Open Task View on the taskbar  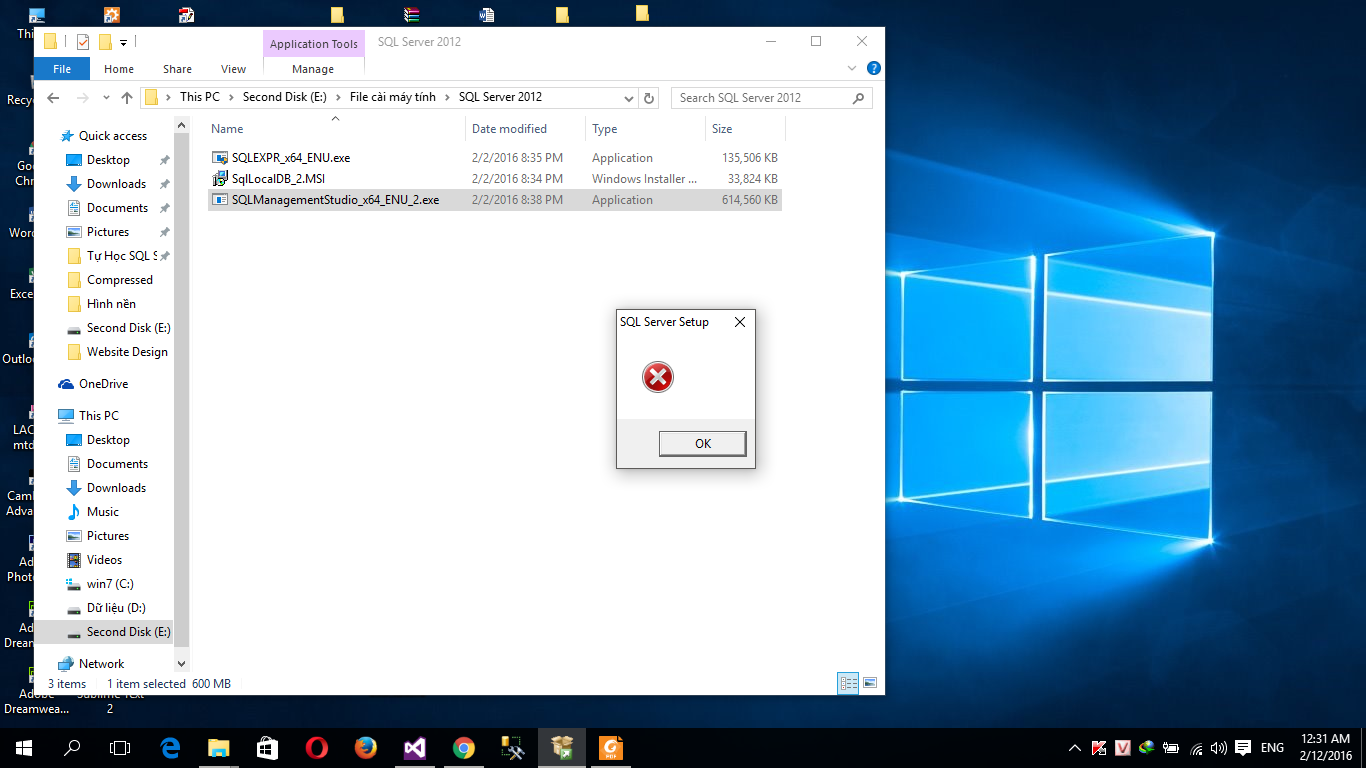coord(120,748)
